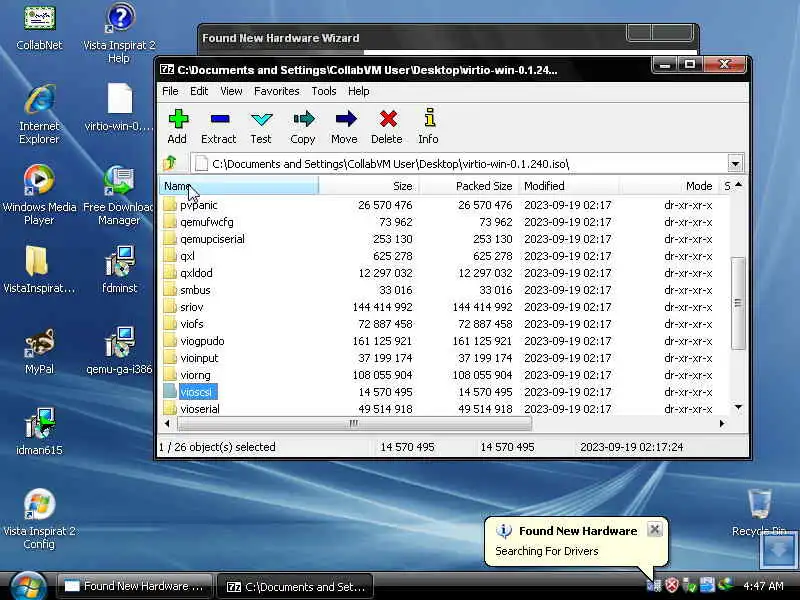Open the Favorites menu
800x600 pixels.
point(277,91)
